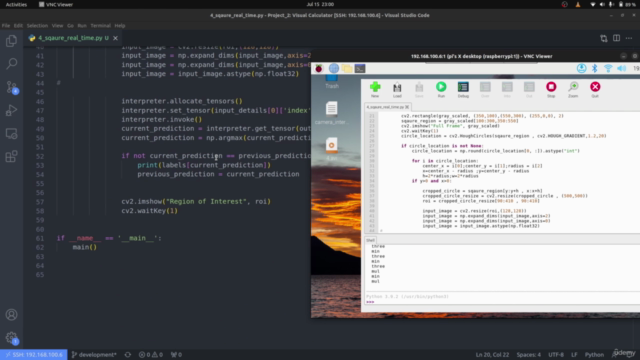Open the Selection menu in VS Code

pyautogui.click(x=37, y=25)
